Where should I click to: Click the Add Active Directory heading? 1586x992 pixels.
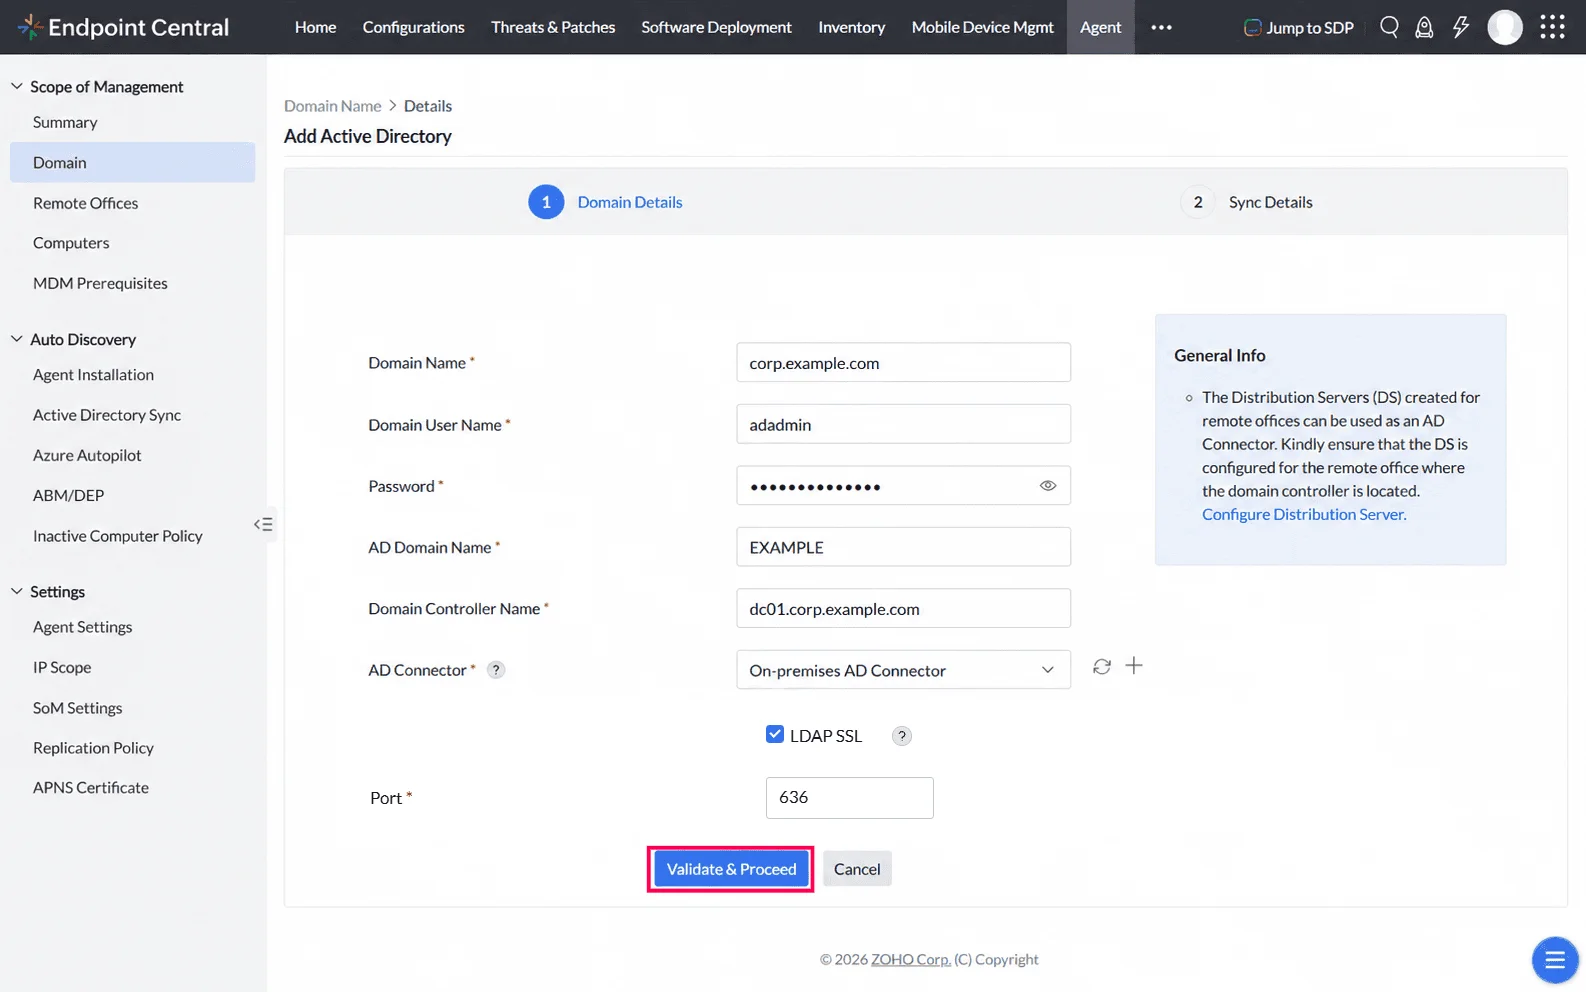(x=368, y=136)
